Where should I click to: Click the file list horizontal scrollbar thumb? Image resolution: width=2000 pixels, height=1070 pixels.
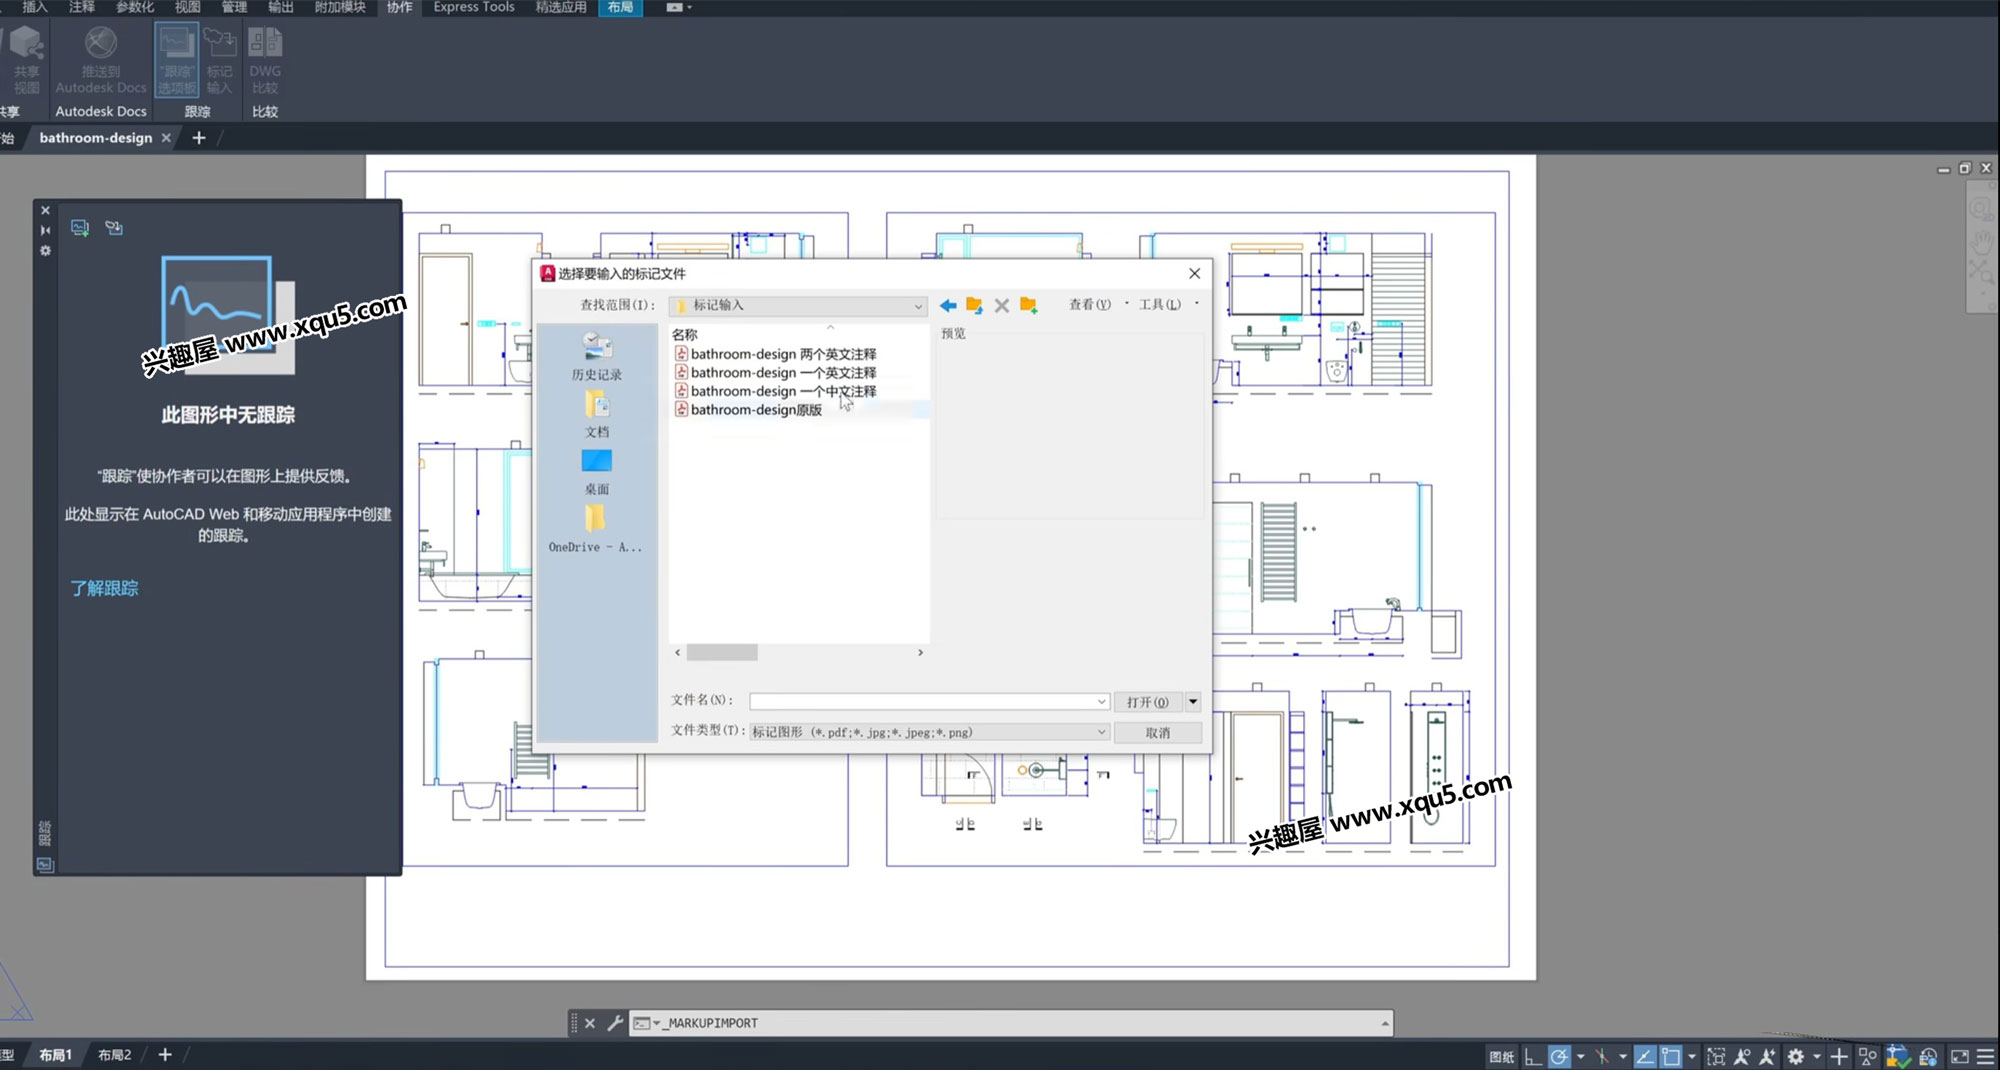pos(722,652)
